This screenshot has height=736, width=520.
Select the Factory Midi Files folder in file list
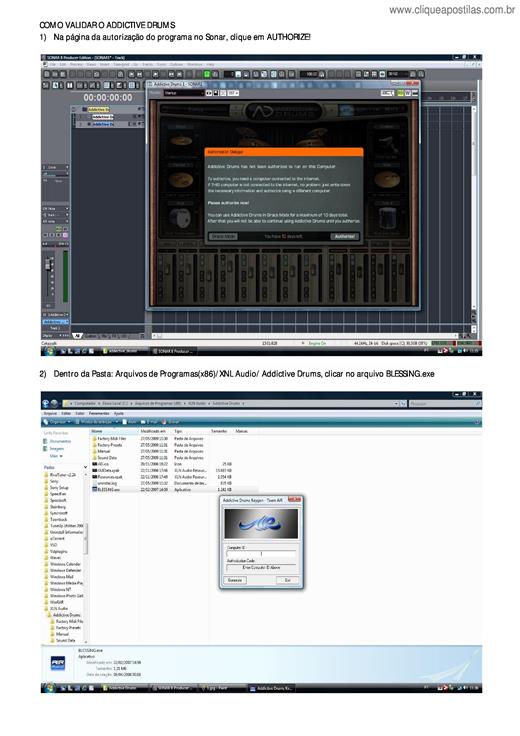109,438
